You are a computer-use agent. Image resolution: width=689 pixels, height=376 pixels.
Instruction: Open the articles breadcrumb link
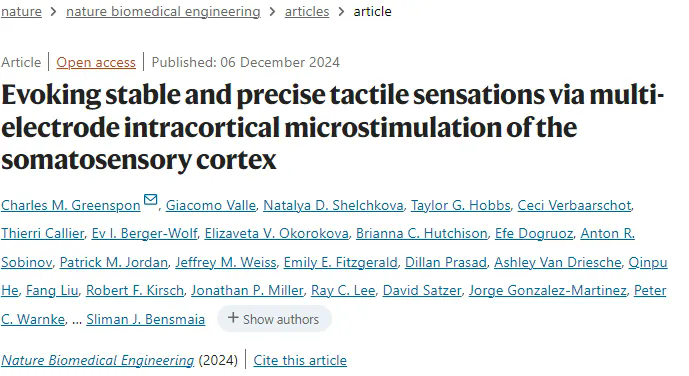coord(307,11)
